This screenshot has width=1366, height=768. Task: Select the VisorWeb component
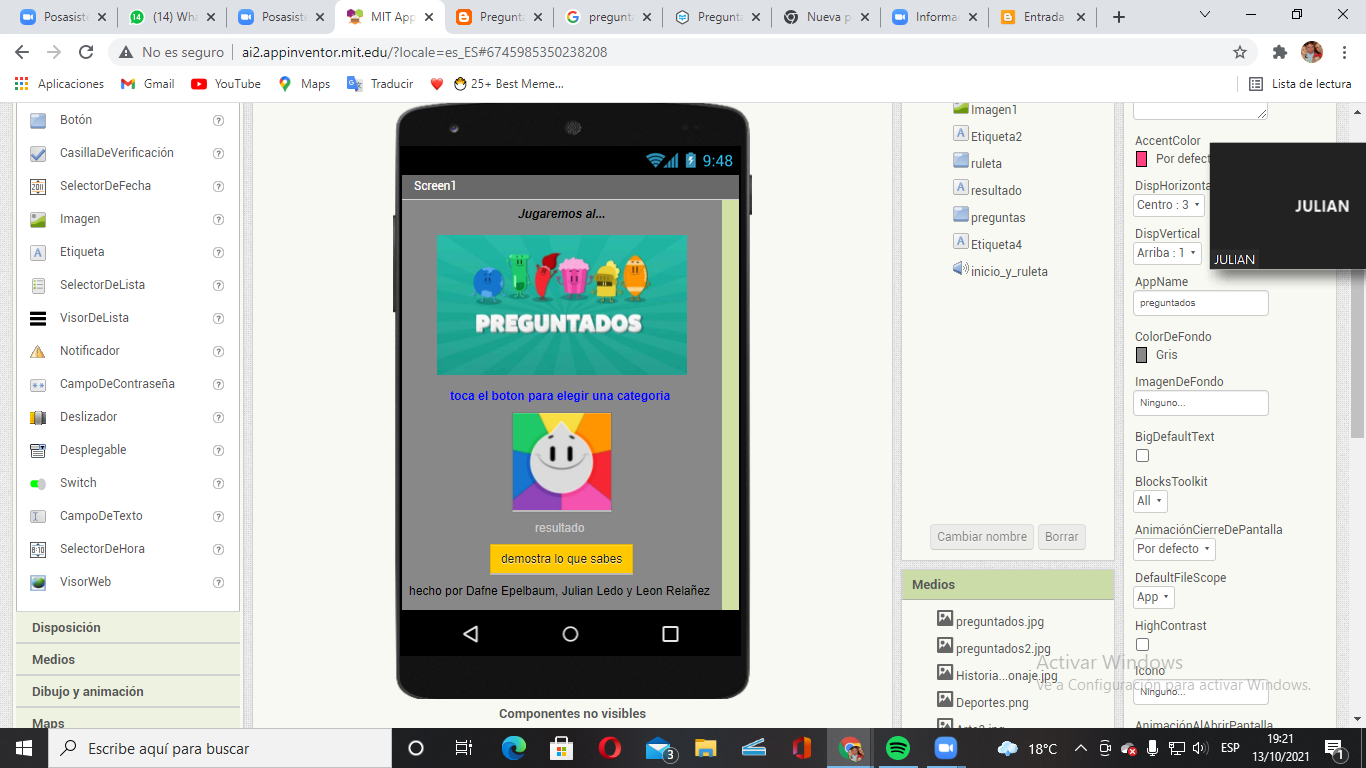click(85, 582)
